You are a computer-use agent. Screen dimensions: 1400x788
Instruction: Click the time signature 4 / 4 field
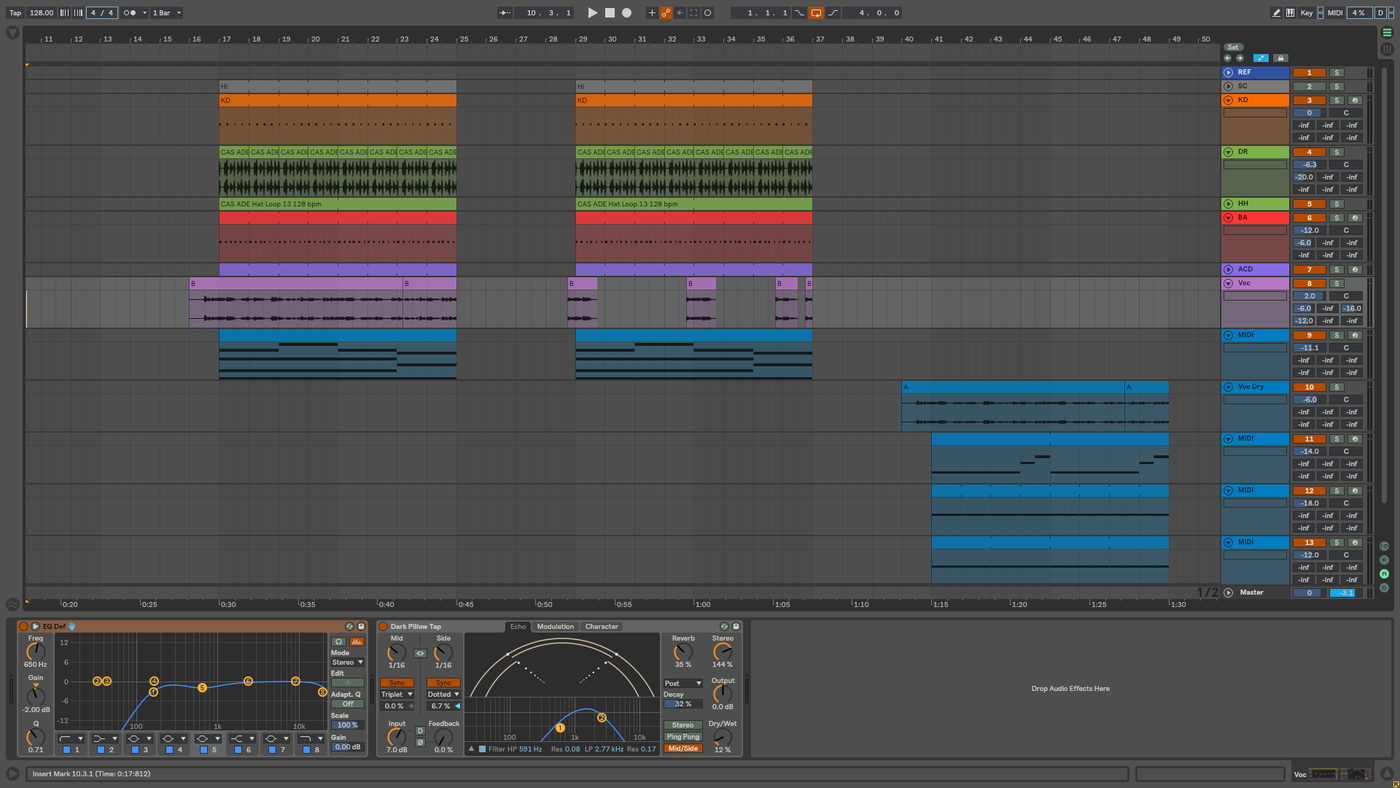(x=101, y=13)
